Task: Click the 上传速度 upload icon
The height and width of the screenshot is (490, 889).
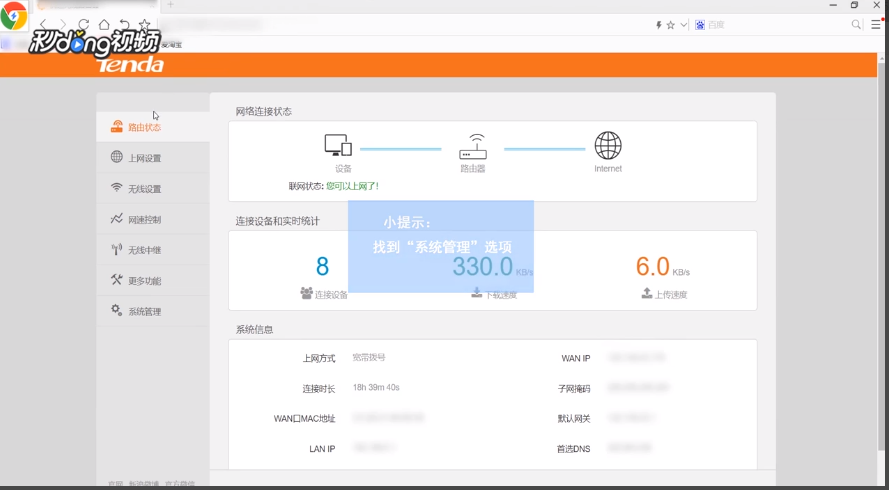Action: [x=648, y=294]
